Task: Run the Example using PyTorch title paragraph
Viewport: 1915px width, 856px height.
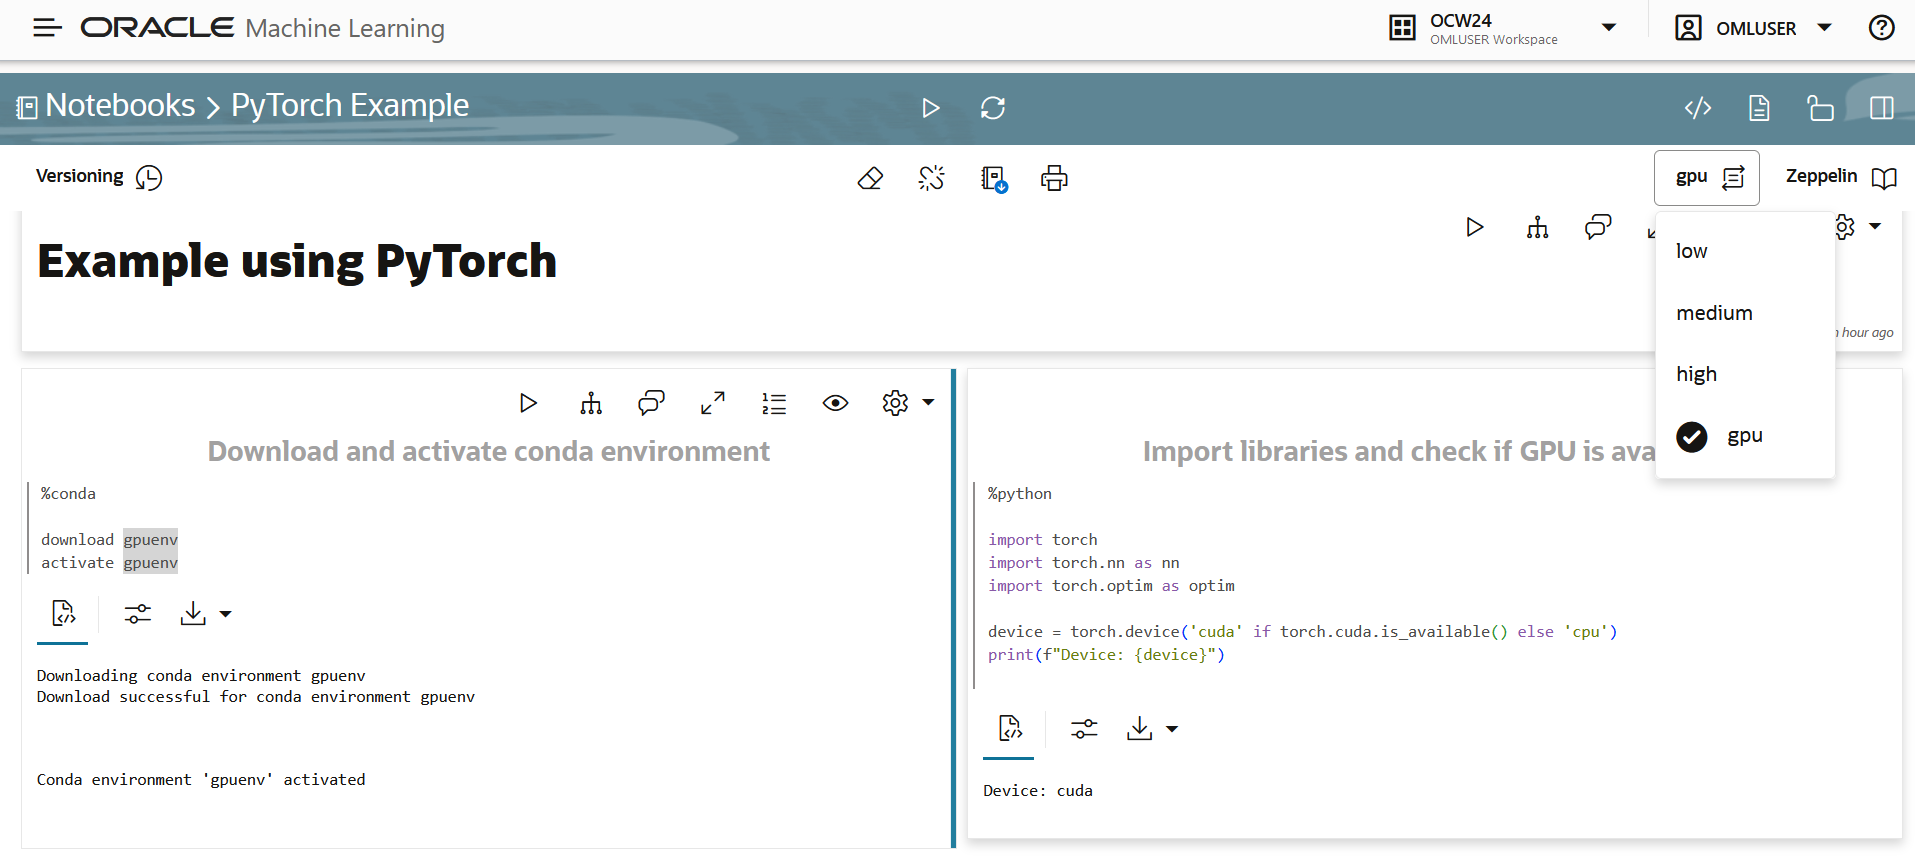Action: (x=1475, y=227)
